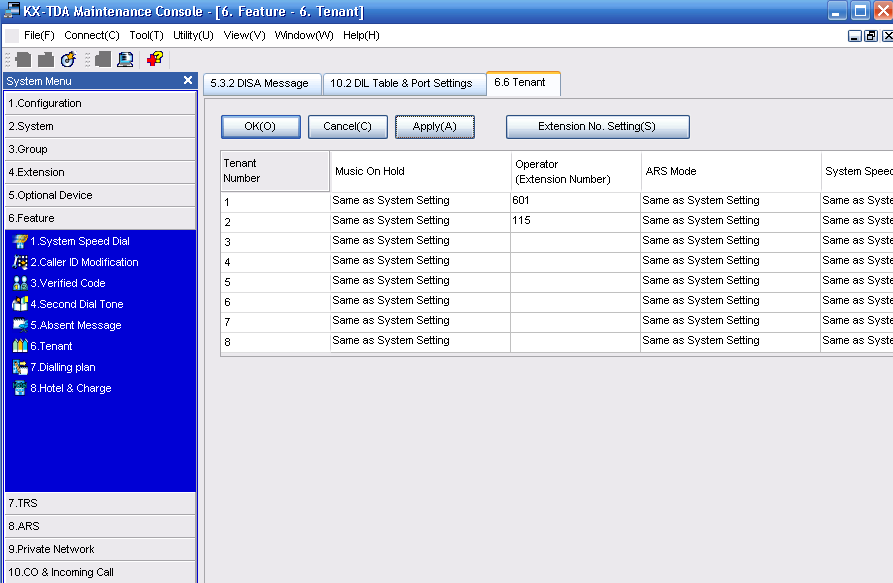
Task: Expand 4.Extension menu section
Action: [100, 172]
